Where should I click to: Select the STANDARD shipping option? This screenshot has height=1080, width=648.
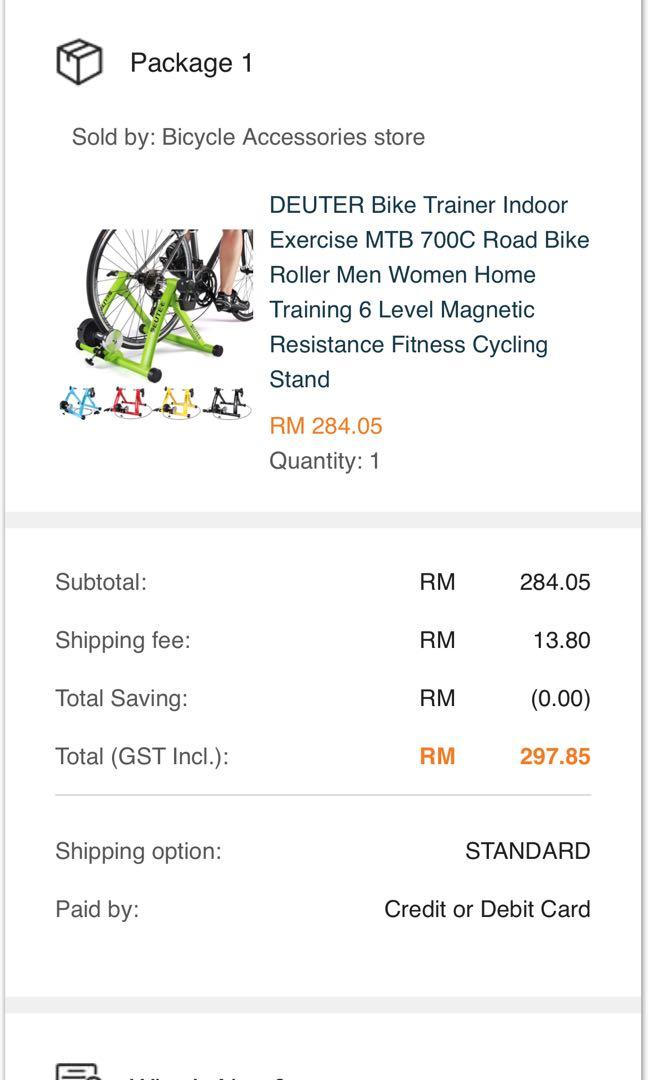coord(526,851)
